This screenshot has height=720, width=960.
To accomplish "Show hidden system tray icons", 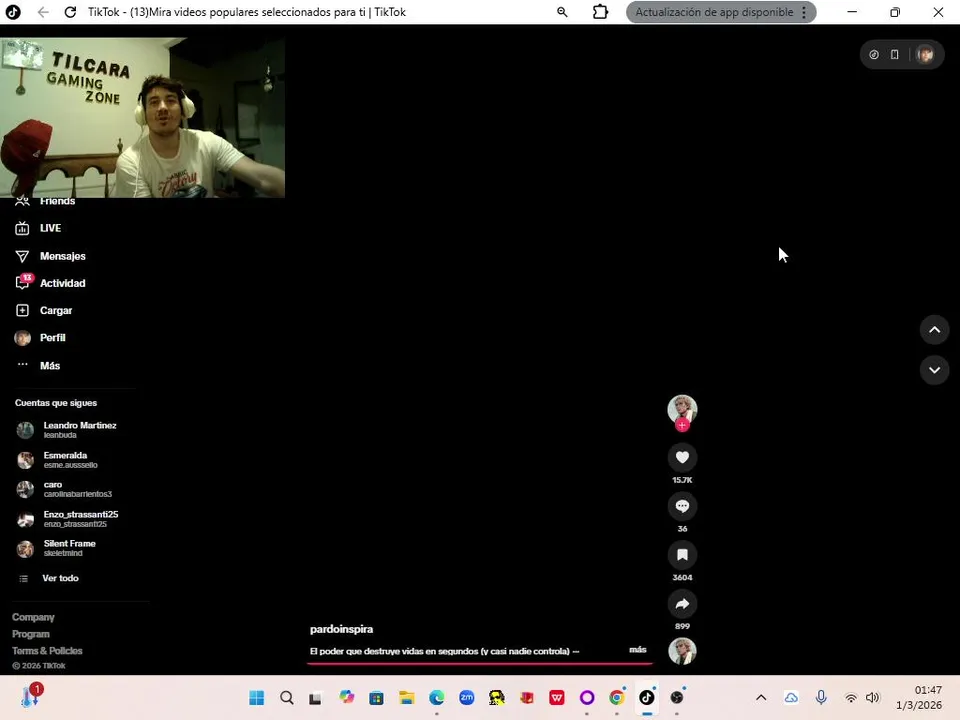I will click(x=761, y=697).
